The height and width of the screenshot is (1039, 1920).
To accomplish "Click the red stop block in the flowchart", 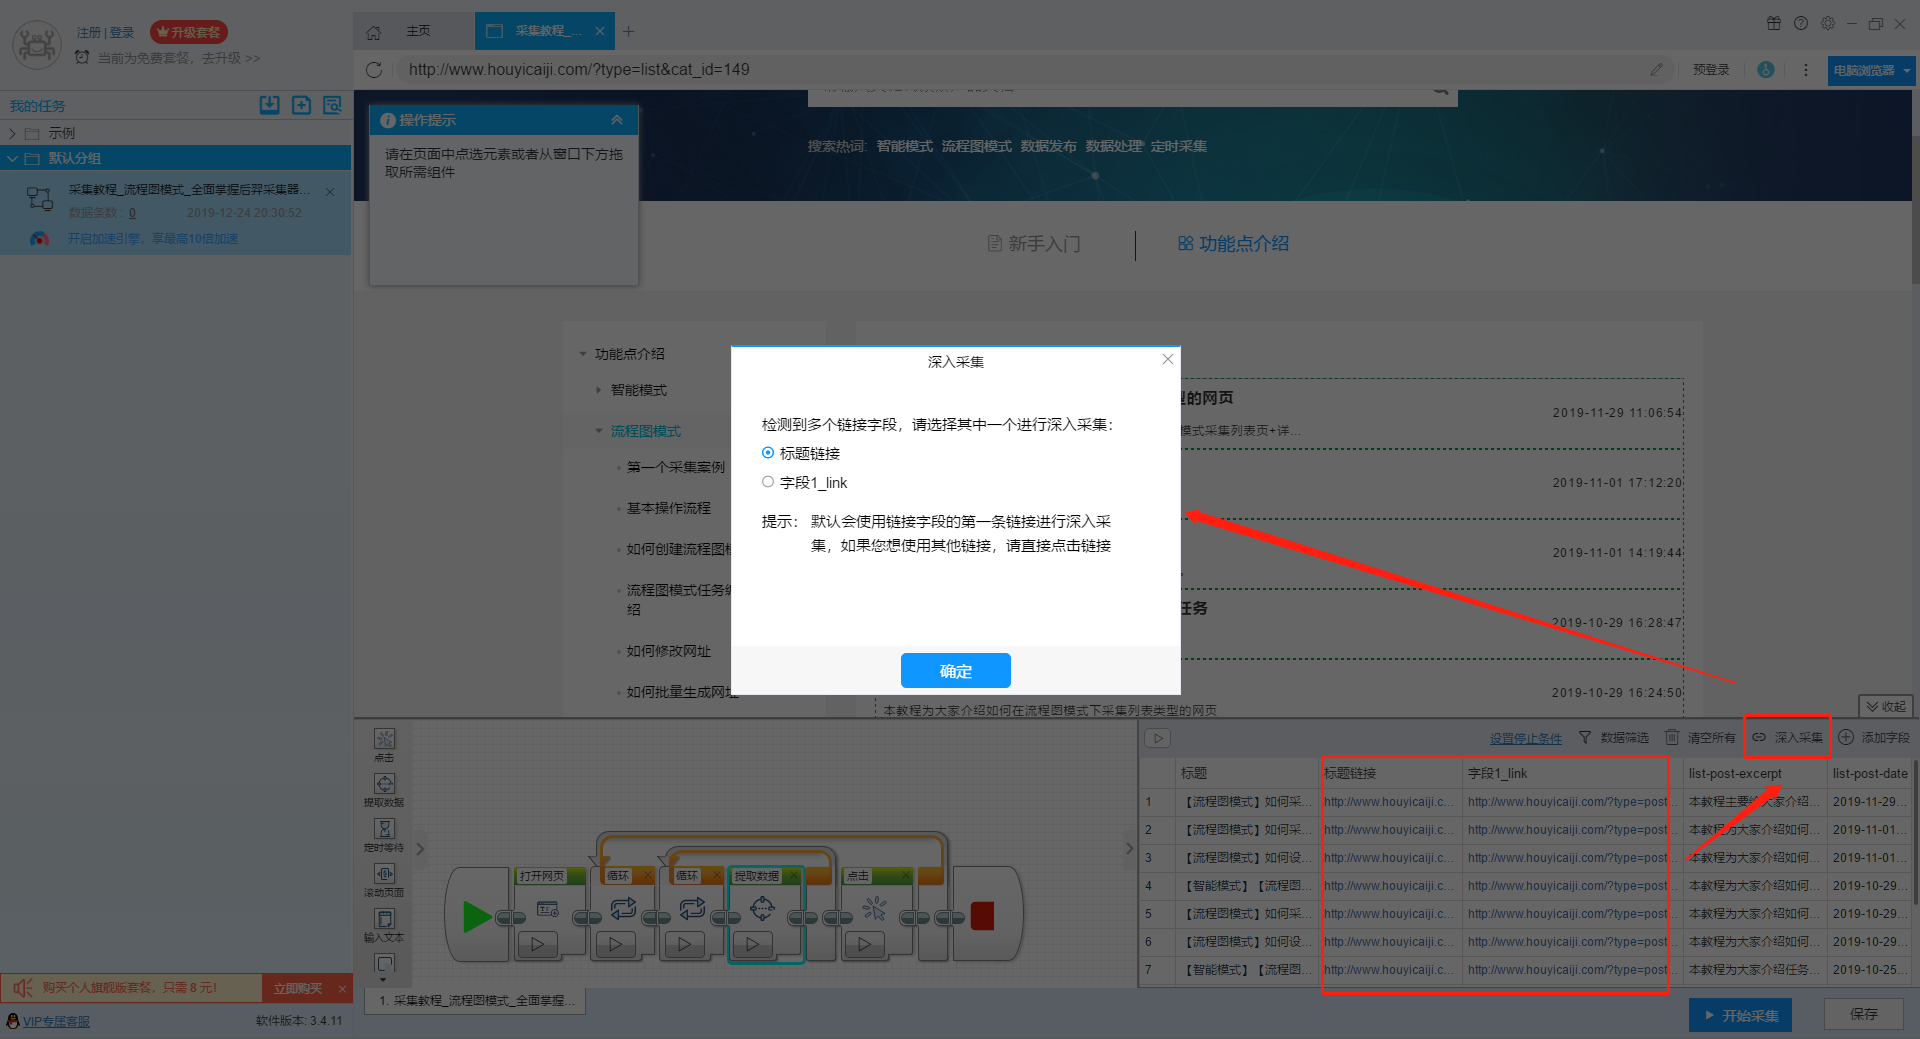I will (982, 916).
